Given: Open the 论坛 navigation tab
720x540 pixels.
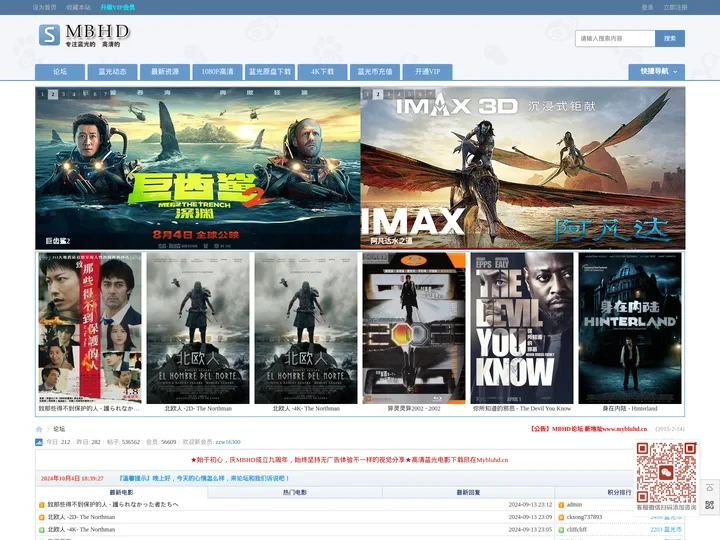Looking at the screenshot, I should pos(60,72).
